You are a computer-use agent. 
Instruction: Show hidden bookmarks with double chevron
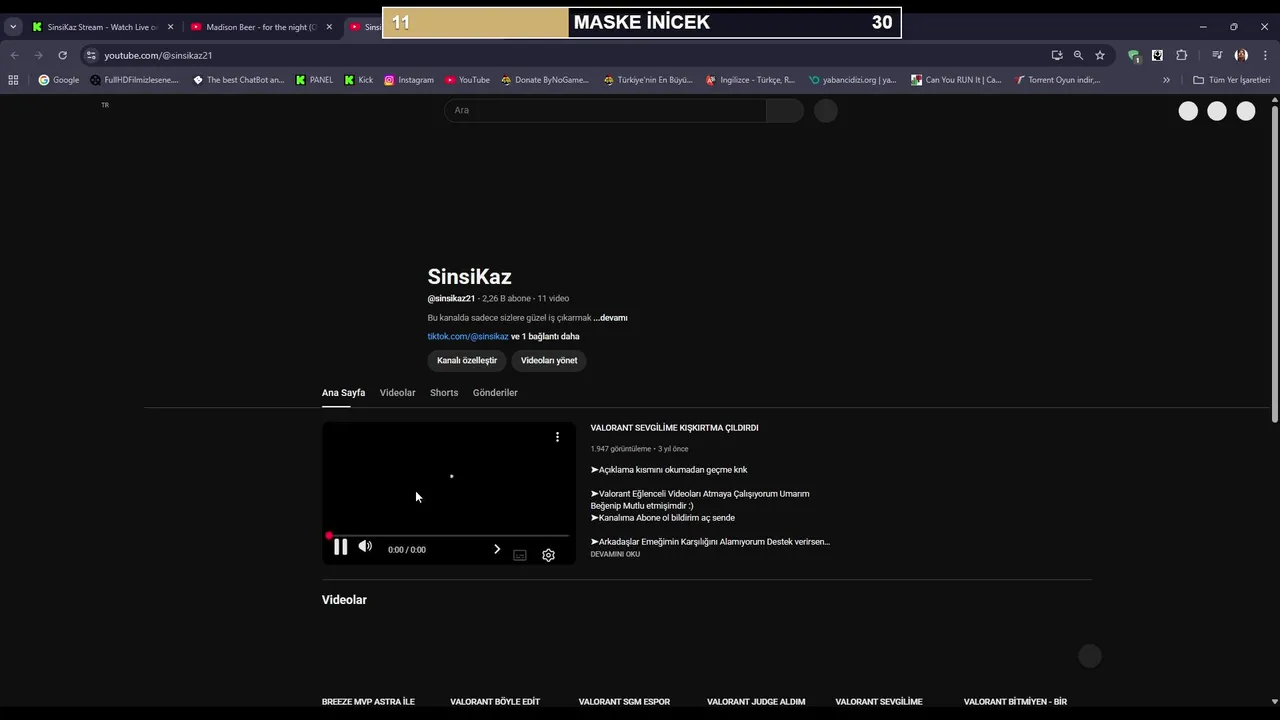coord(1166,80)
